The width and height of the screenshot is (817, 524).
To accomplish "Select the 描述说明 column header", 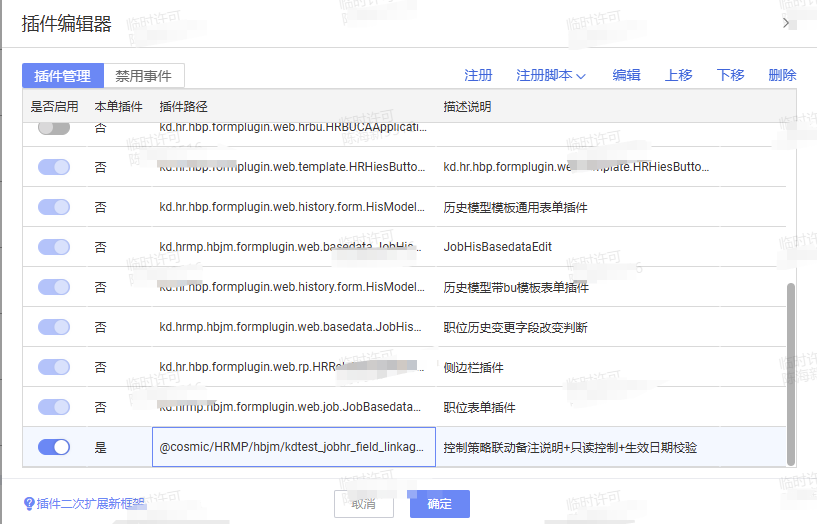I will pyautogui.click(x=467, y=107).
